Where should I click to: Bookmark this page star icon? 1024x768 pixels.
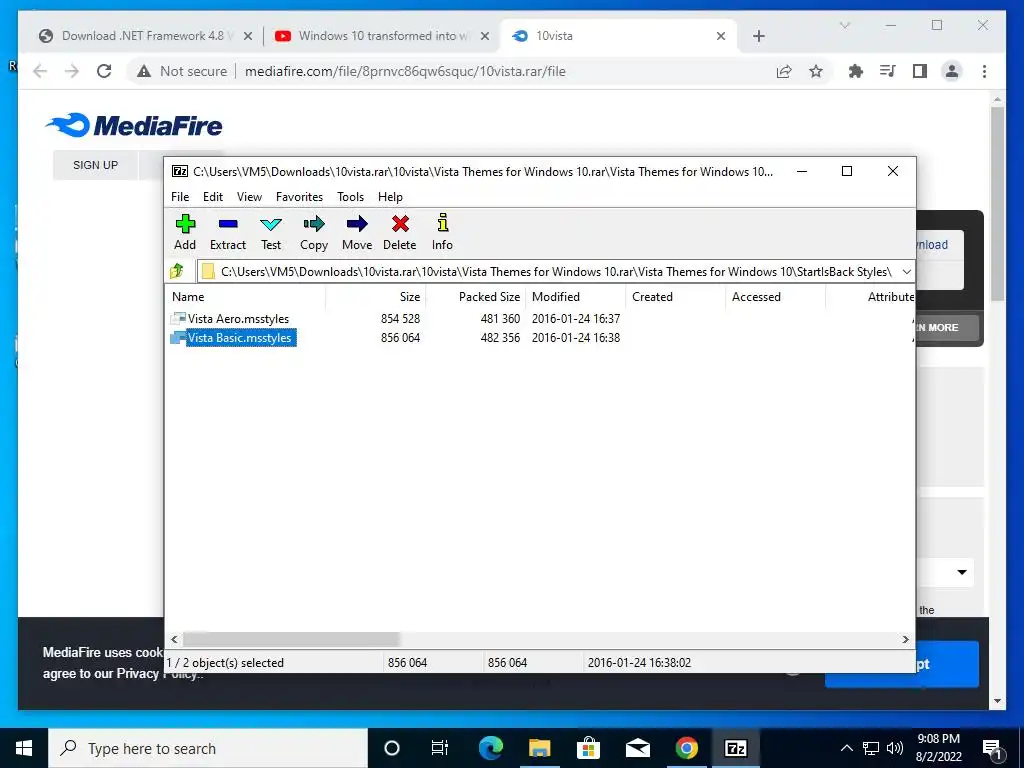(816, 71)
